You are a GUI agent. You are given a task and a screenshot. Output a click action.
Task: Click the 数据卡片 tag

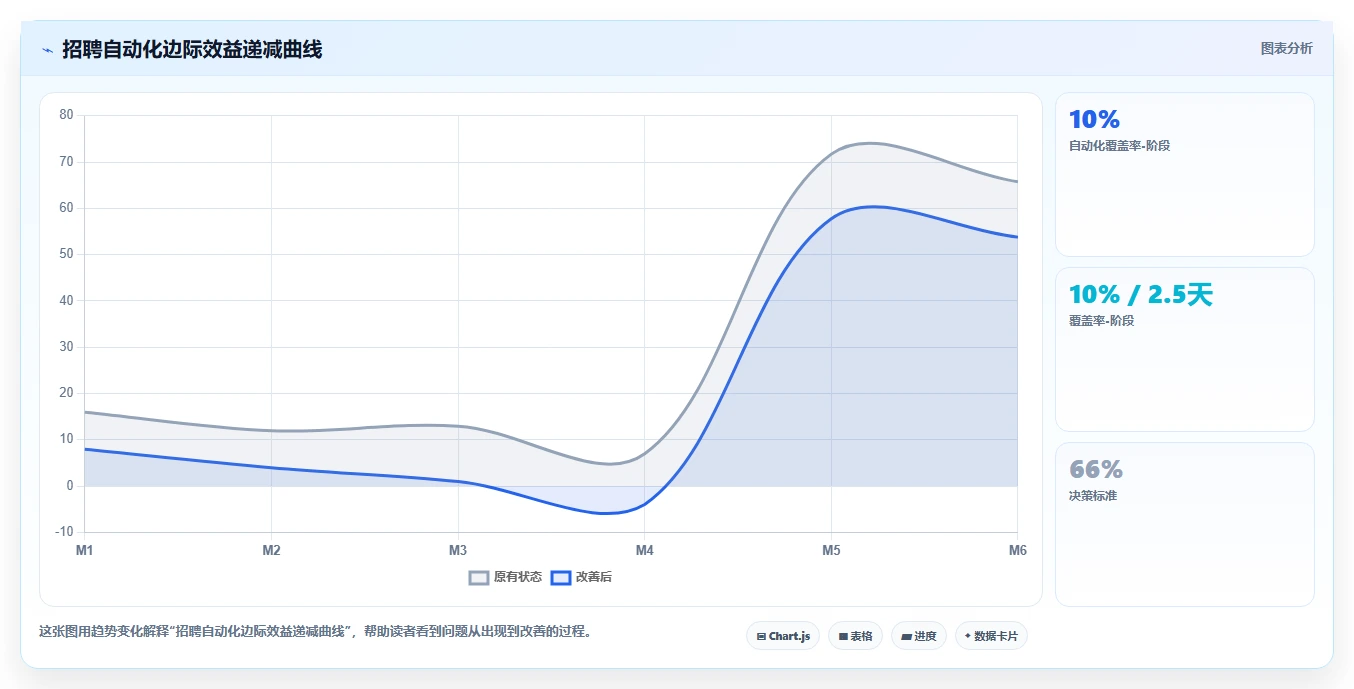pyautogui.click(x=991, y=636)
